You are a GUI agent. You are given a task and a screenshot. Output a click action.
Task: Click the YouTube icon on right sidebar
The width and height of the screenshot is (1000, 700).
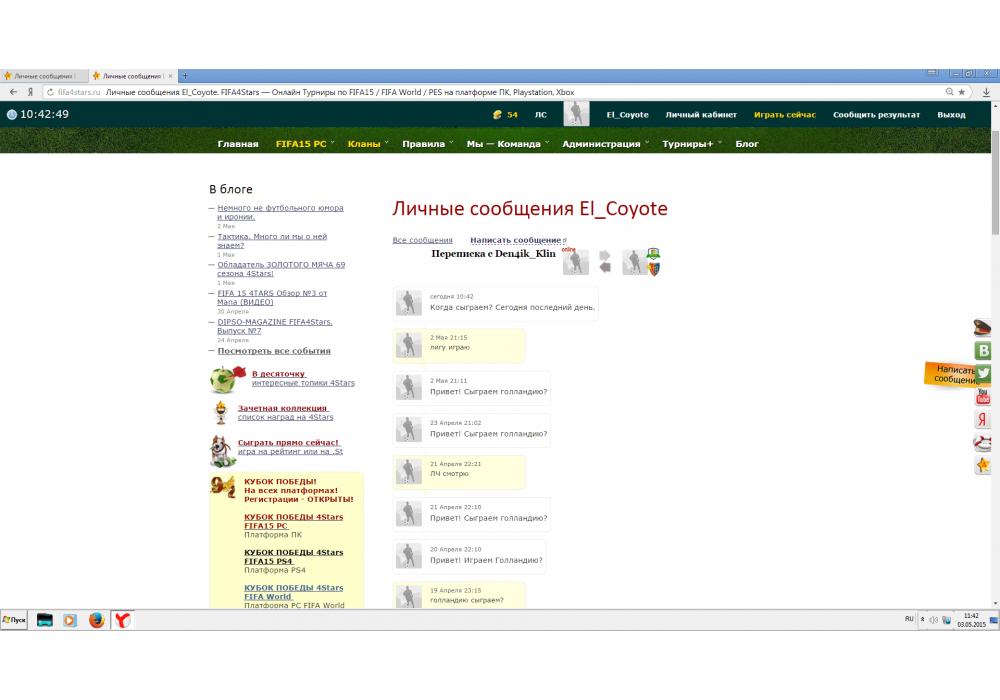tap(983, 397)
